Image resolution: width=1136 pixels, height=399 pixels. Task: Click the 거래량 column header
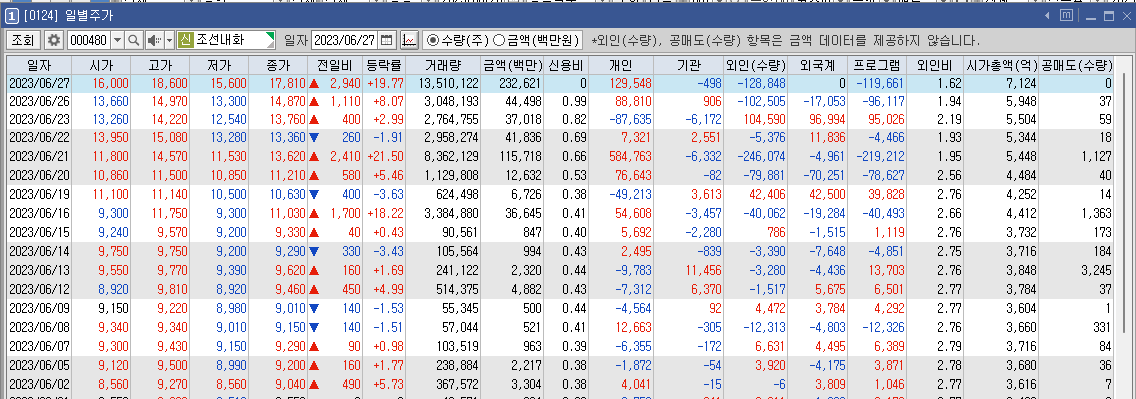pos(443,64)
